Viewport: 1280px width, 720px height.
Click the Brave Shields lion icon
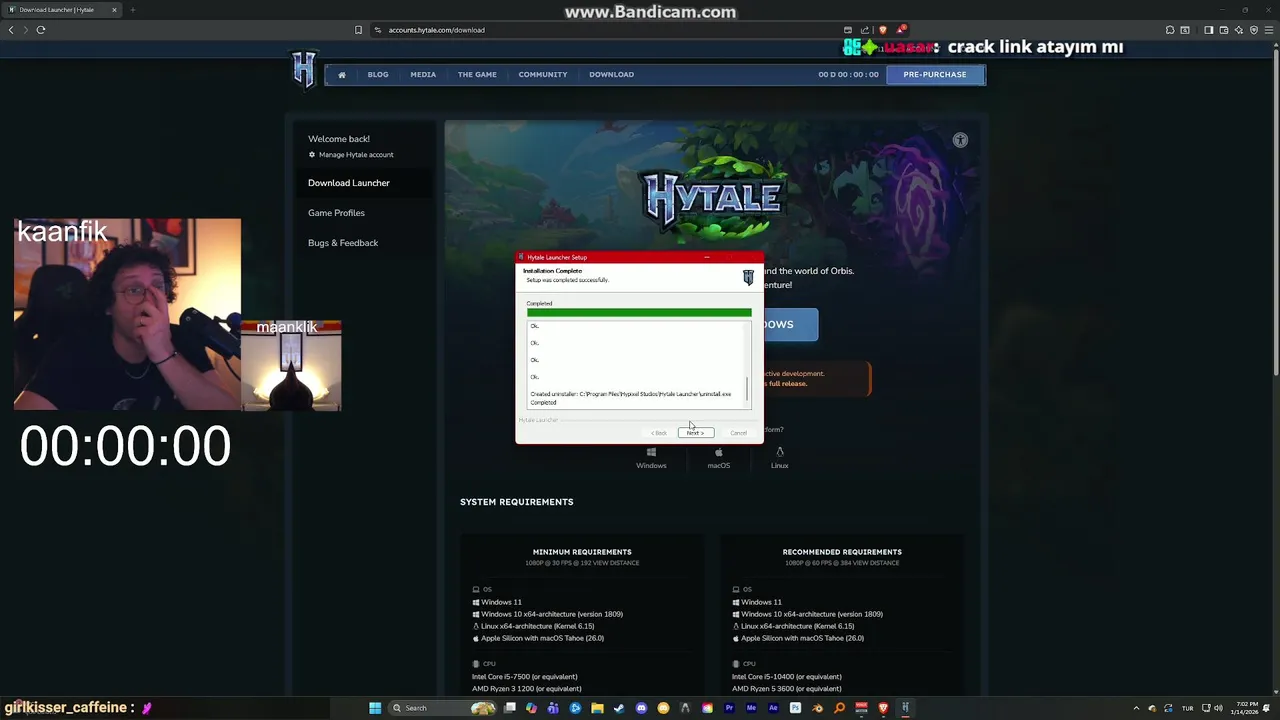coord(883,30)
